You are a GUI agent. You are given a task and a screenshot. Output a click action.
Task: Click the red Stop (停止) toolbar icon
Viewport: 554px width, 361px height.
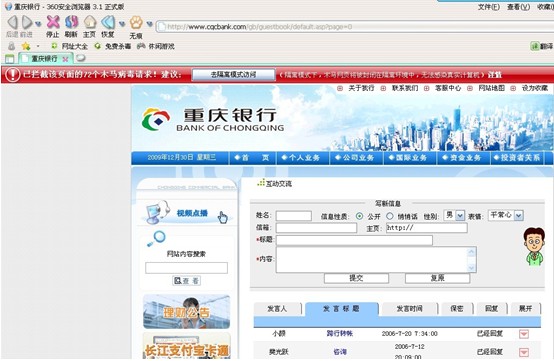coord(53,22)
